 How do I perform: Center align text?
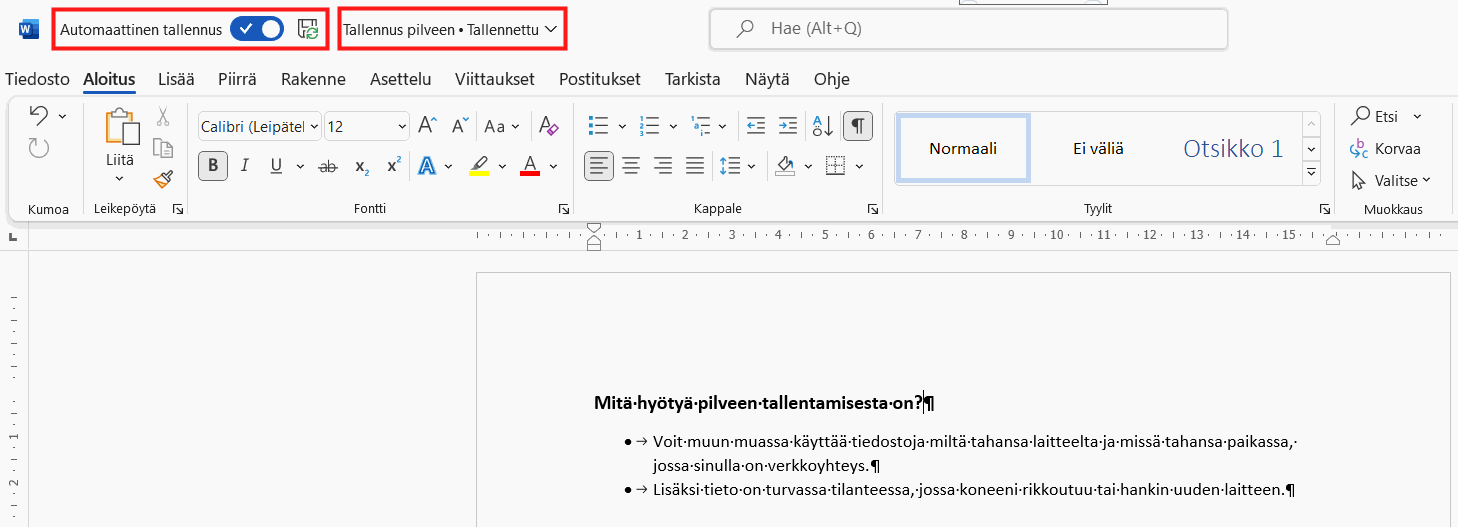[x=630, y=165]
